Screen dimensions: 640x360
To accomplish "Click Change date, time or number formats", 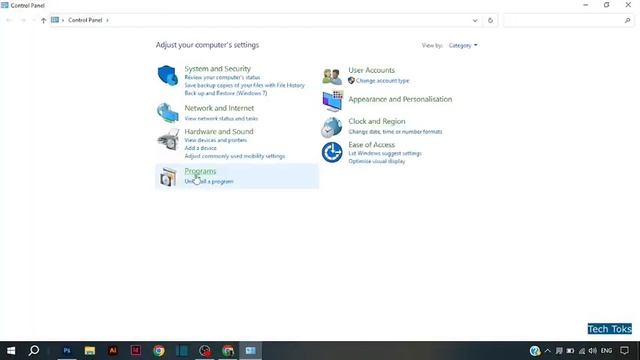I will [x=395, y=131].
